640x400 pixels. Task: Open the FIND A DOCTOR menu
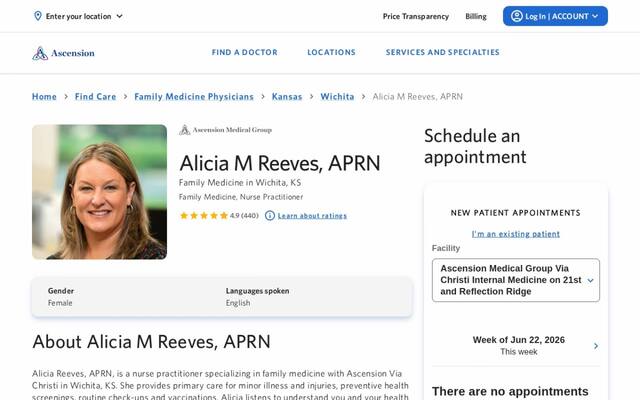(x=244, y=52)
